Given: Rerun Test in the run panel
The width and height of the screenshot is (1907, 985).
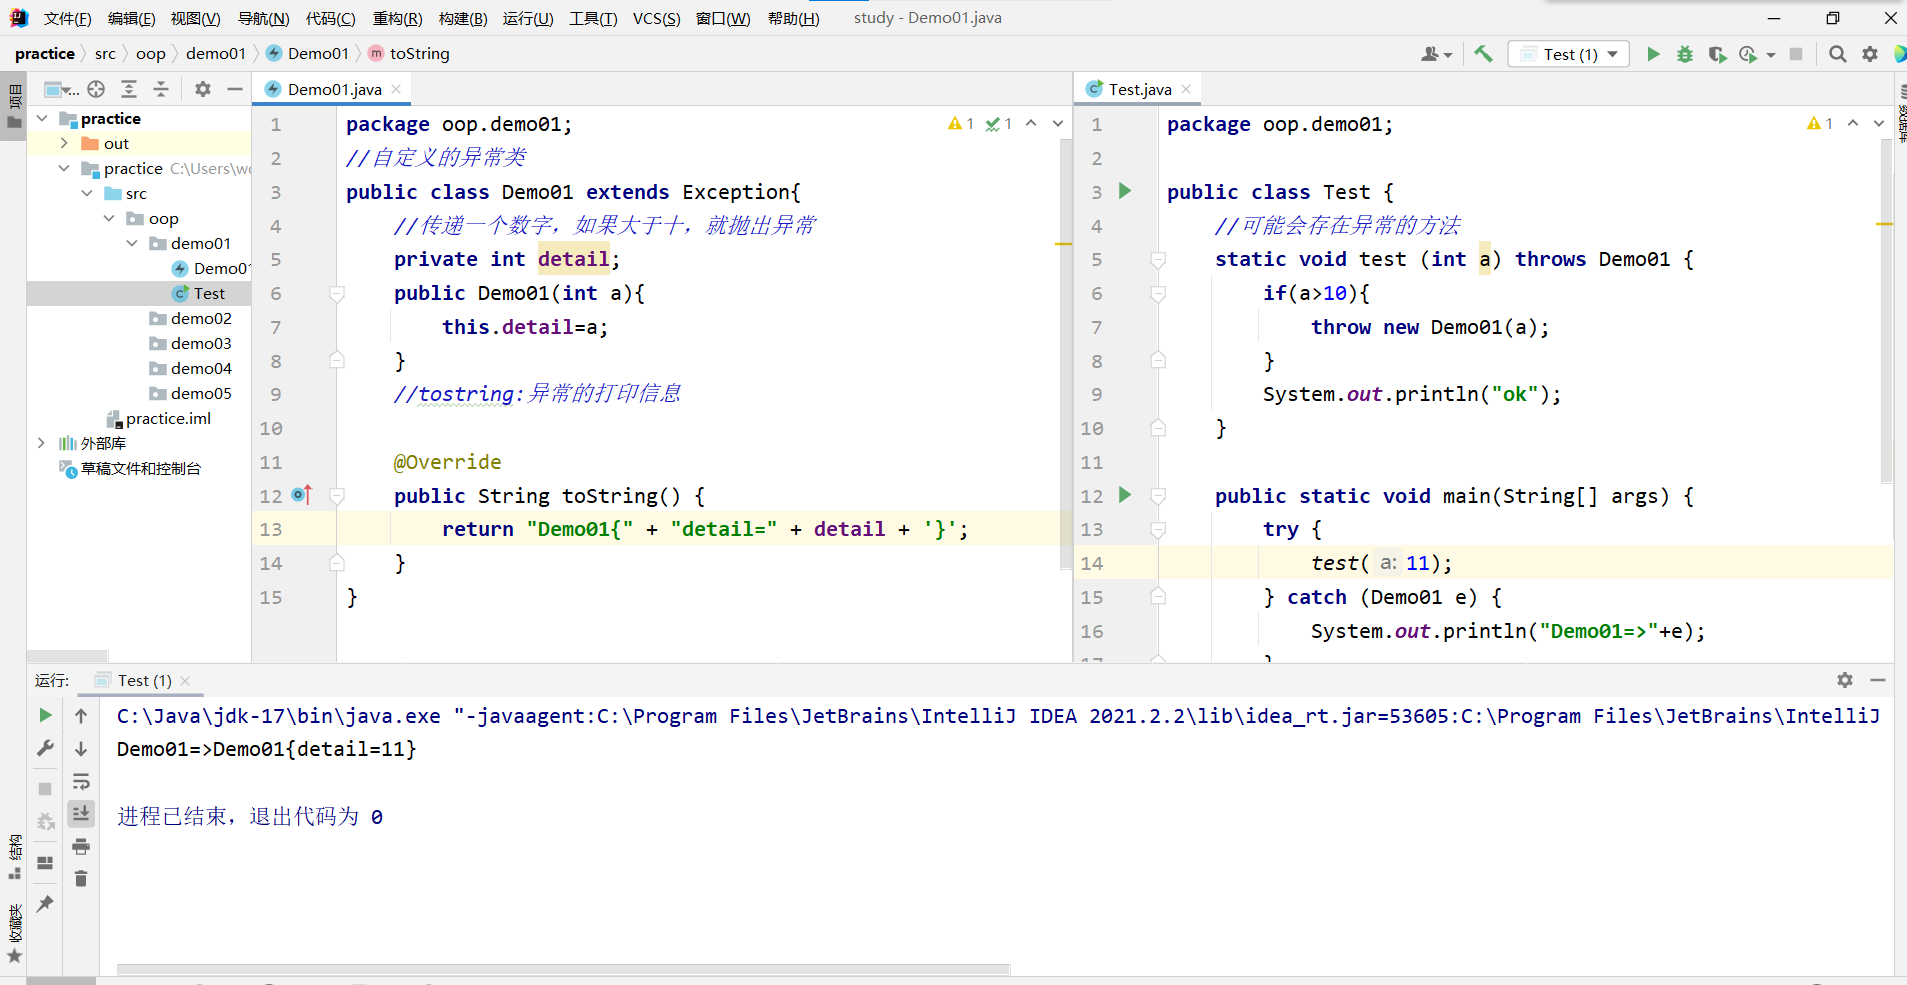Looking at the screenshot, I should (x=45, y=715).
